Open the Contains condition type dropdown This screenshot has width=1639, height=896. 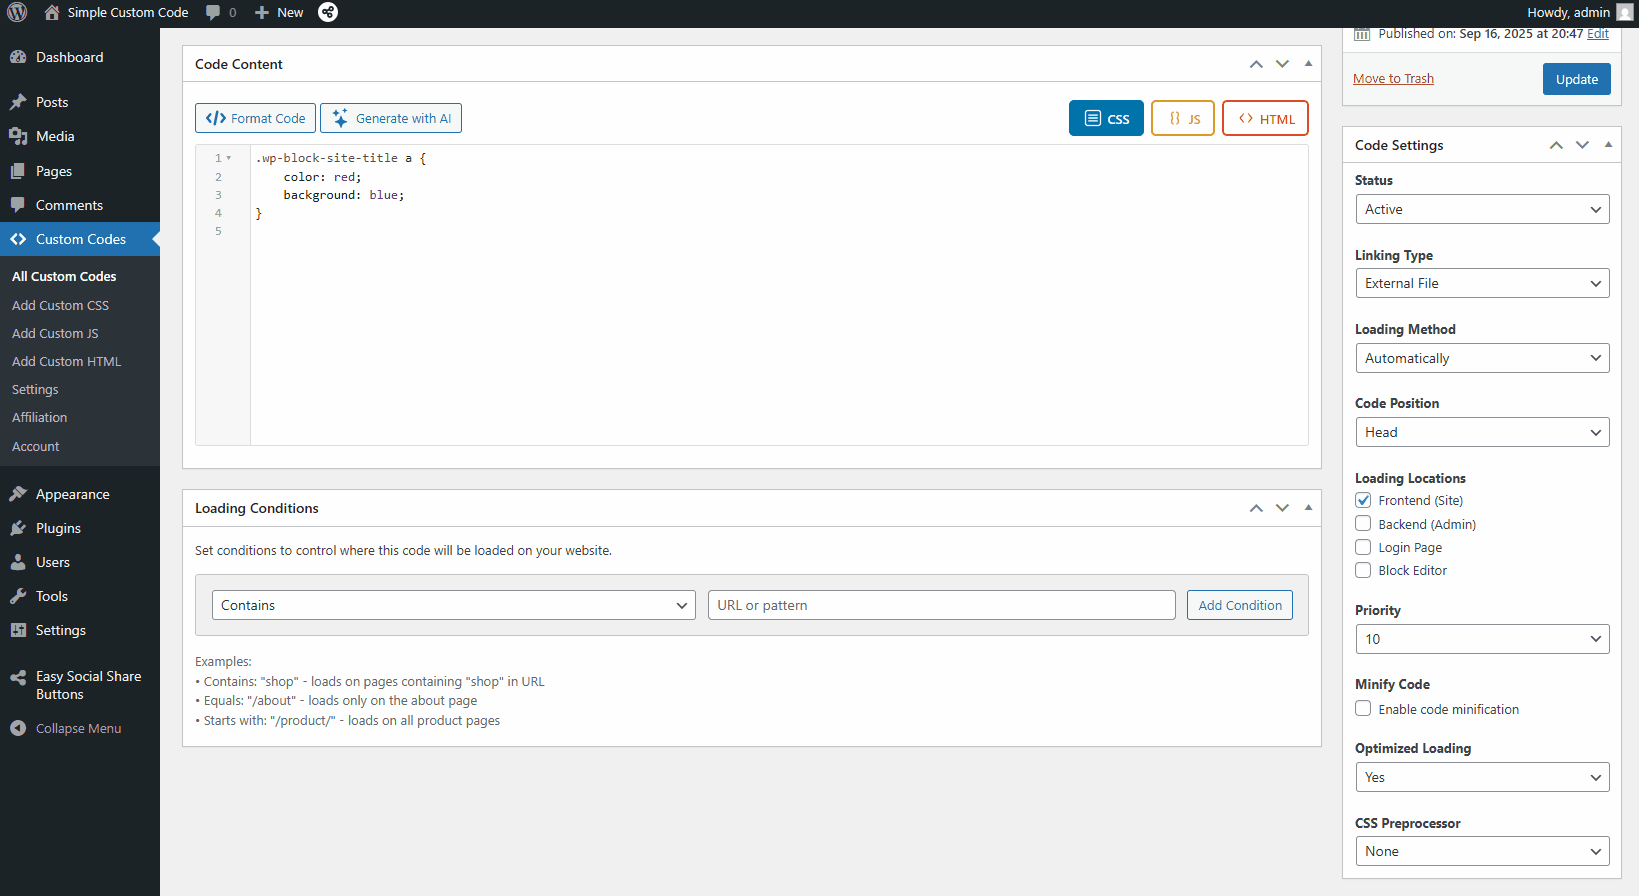(x=454, y=605)
